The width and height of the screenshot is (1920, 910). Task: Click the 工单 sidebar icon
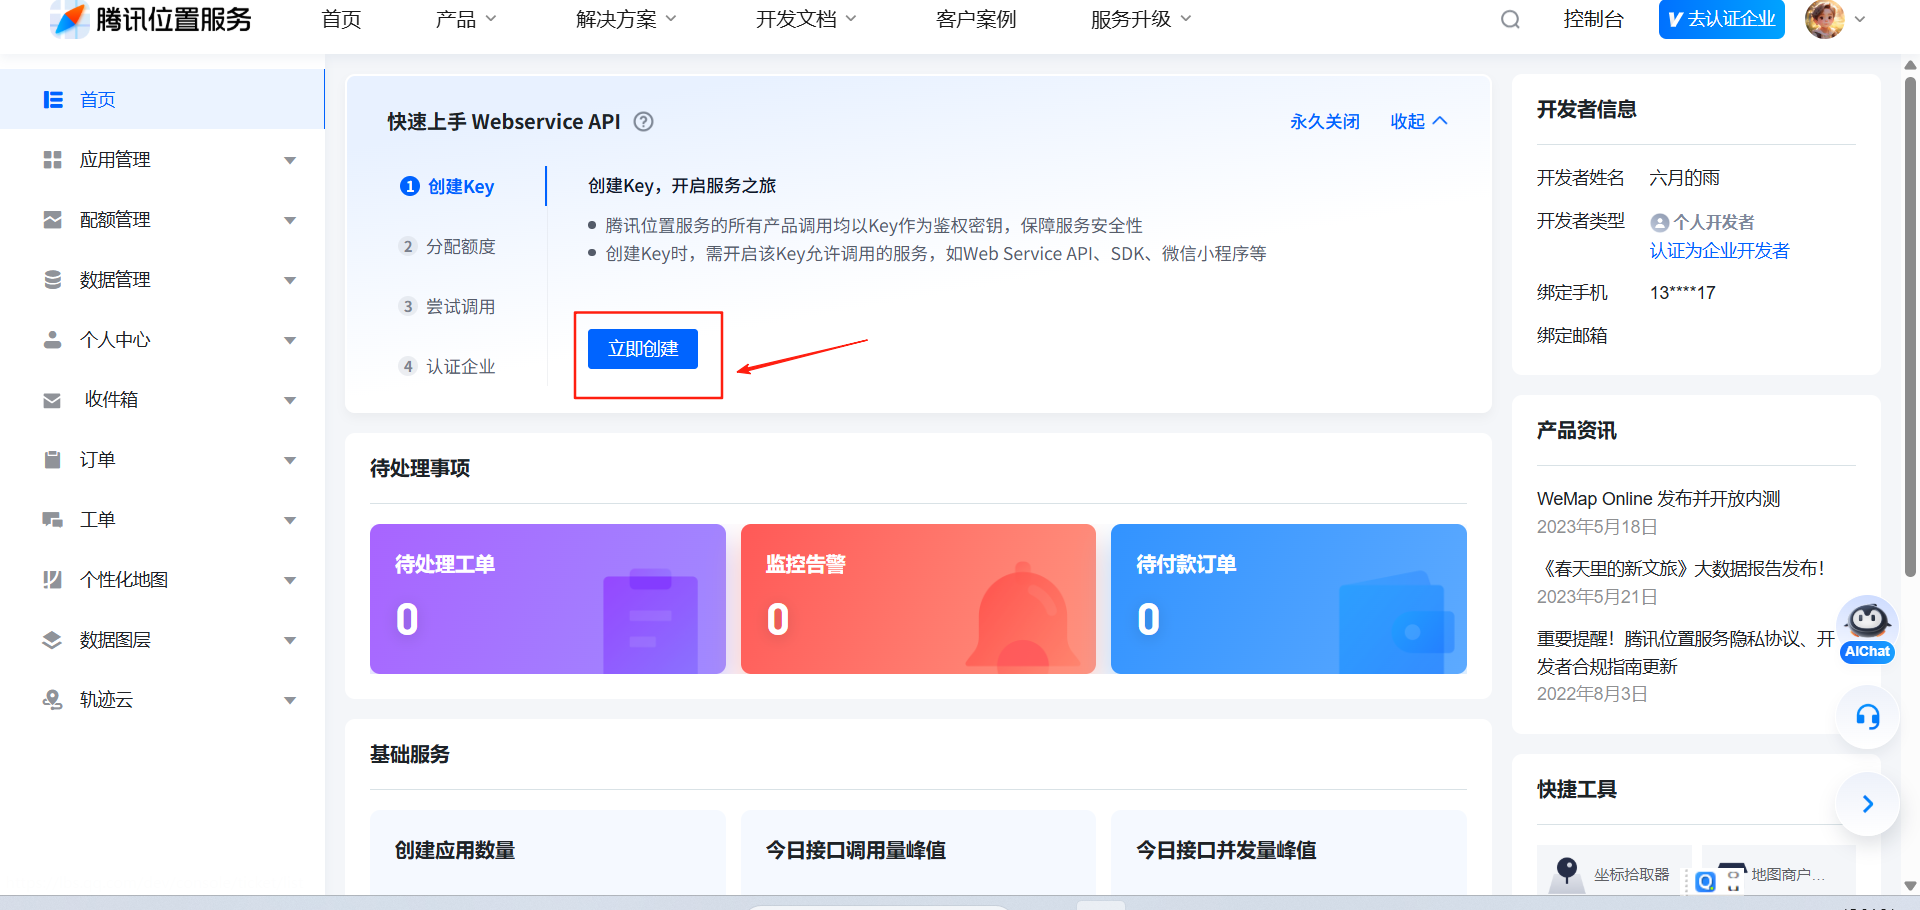click(53, 520)
